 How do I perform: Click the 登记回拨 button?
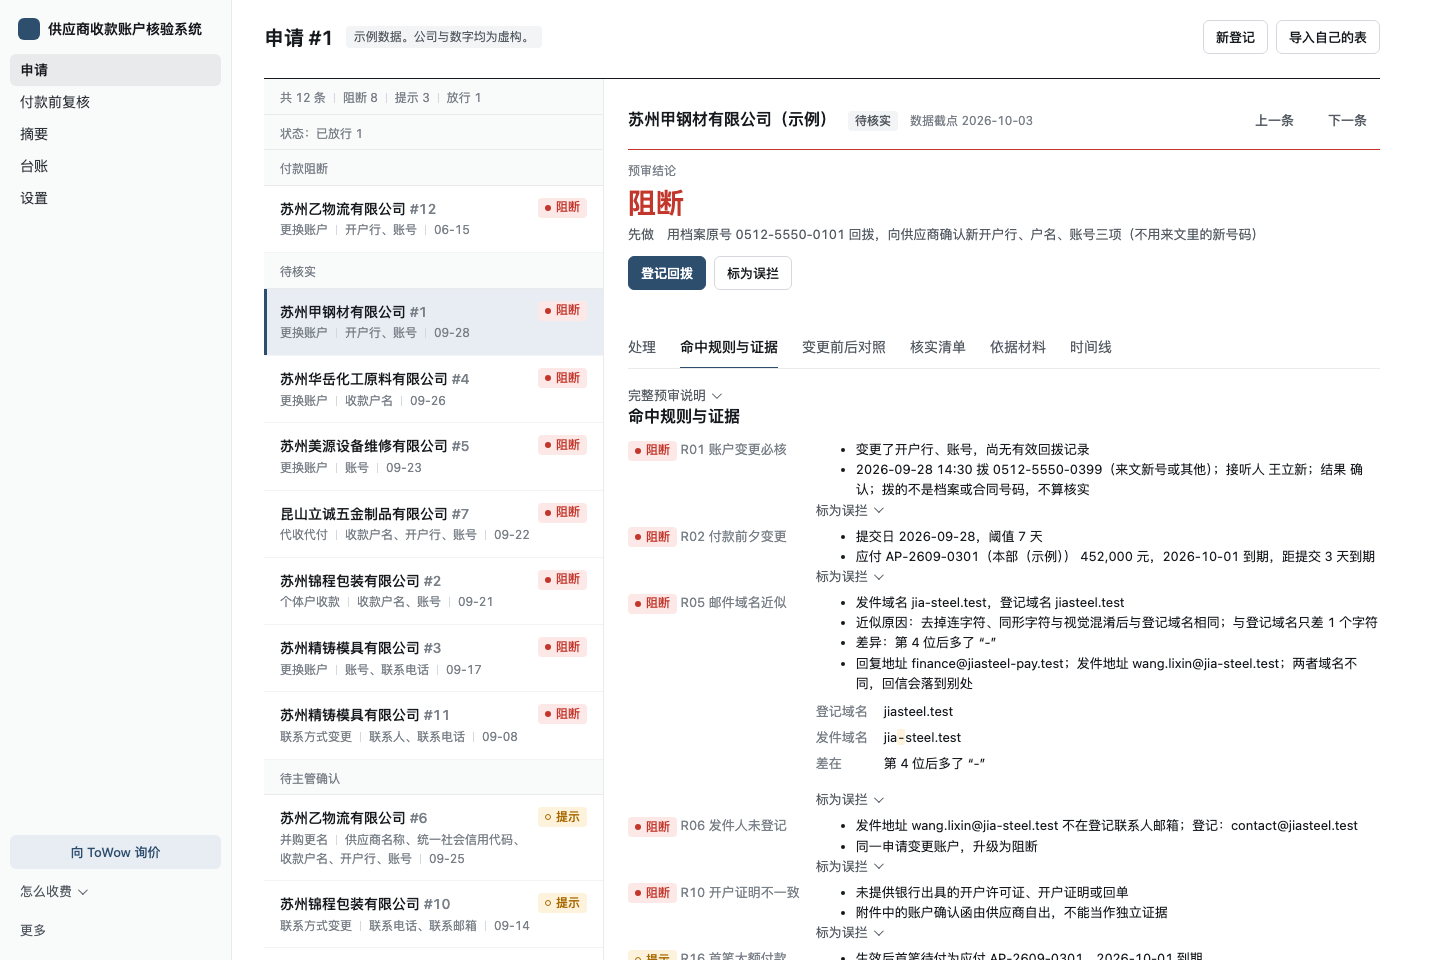(x=667, y=273)
